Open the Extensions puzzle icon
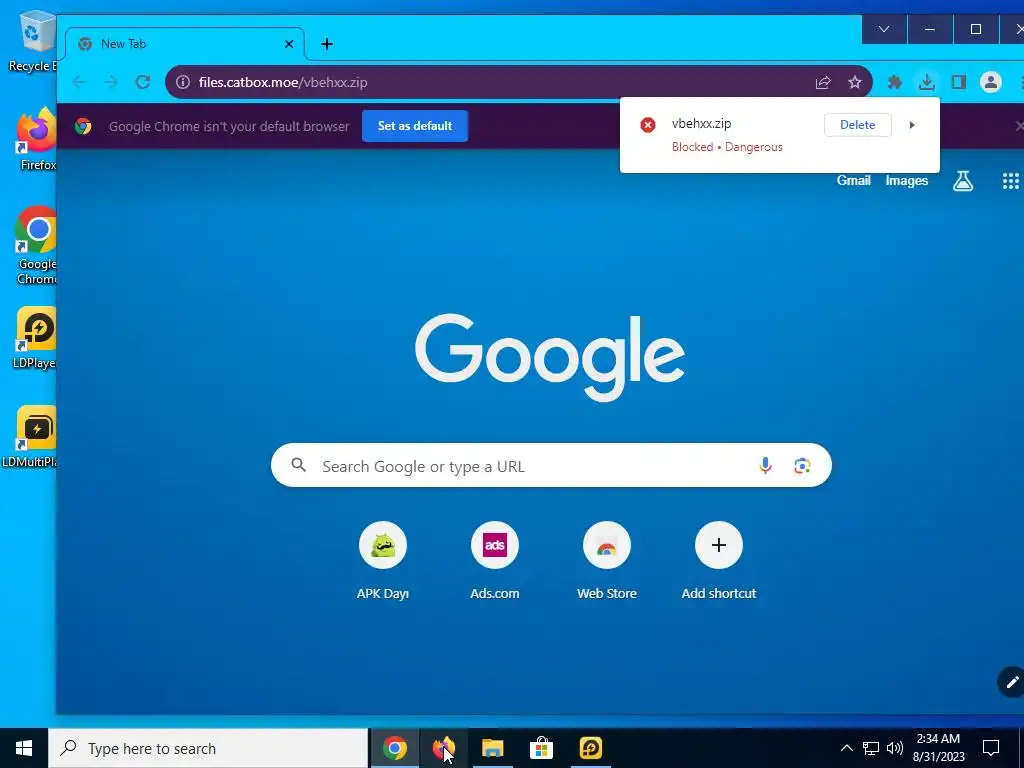This screenshot has width=1024, height=768. click(895, 82)
